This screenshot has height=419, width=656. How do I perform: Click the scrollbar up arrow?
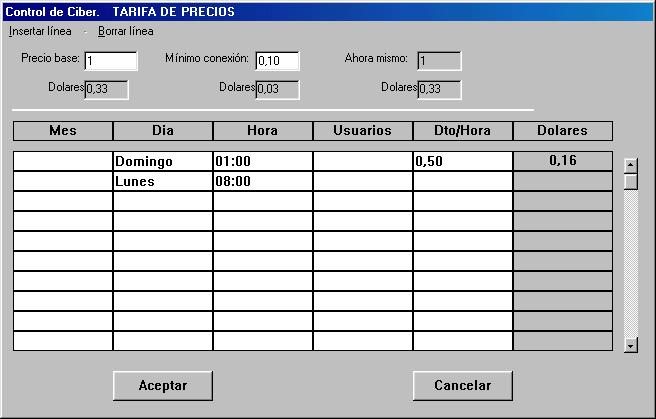(x=630, y=166)
